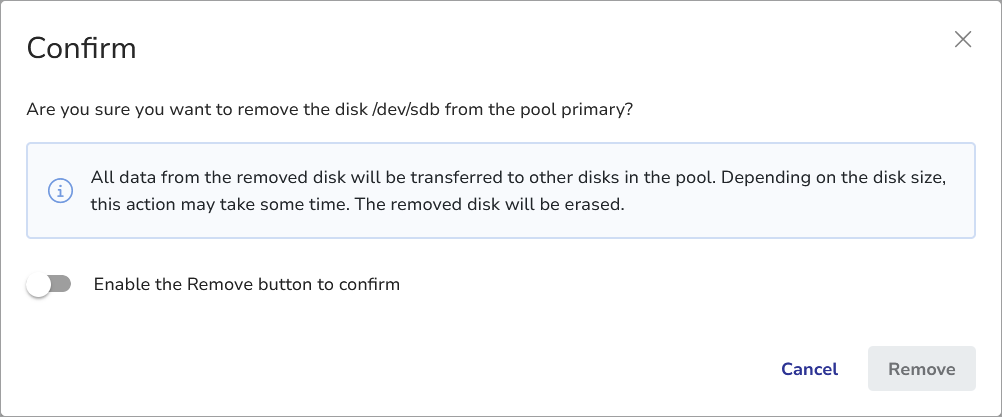Click the white knob of the toggle switch
This screenshot has height=417, width=1002.
pos(39,285)
